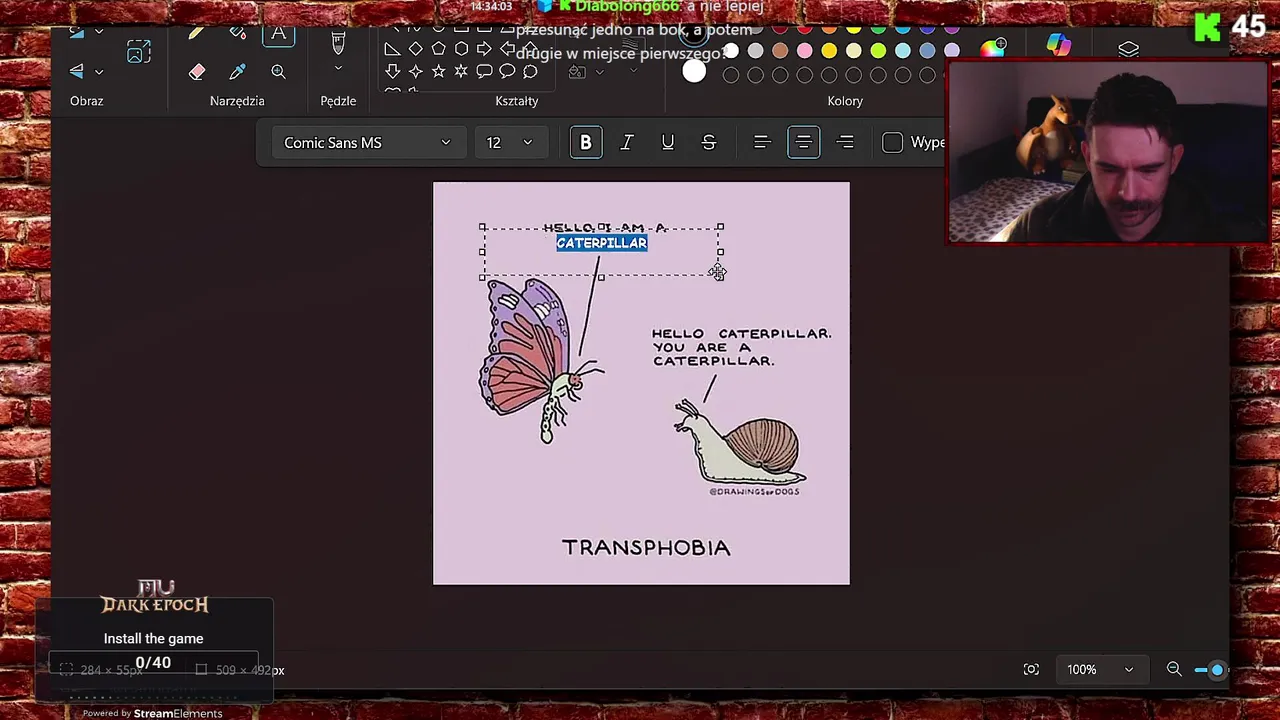The width and height of the screenshot is (1280, 720).
Task: Align text to the left
Action: point(762,143)
